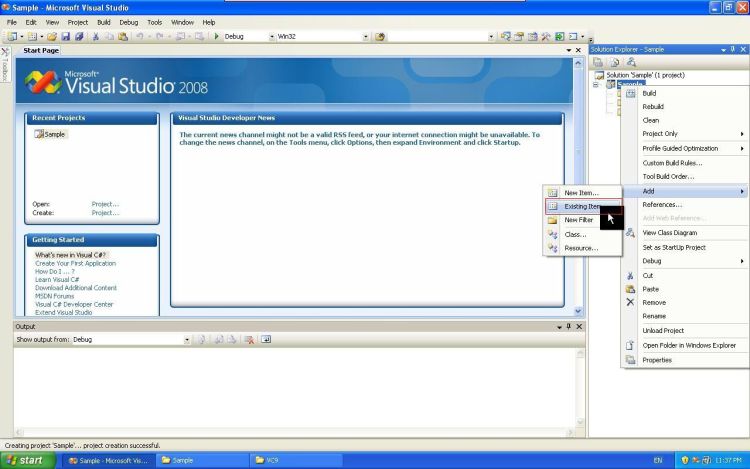Select Properties in the context menu
This screenshot has height=469, width=750.
(685, 360)
